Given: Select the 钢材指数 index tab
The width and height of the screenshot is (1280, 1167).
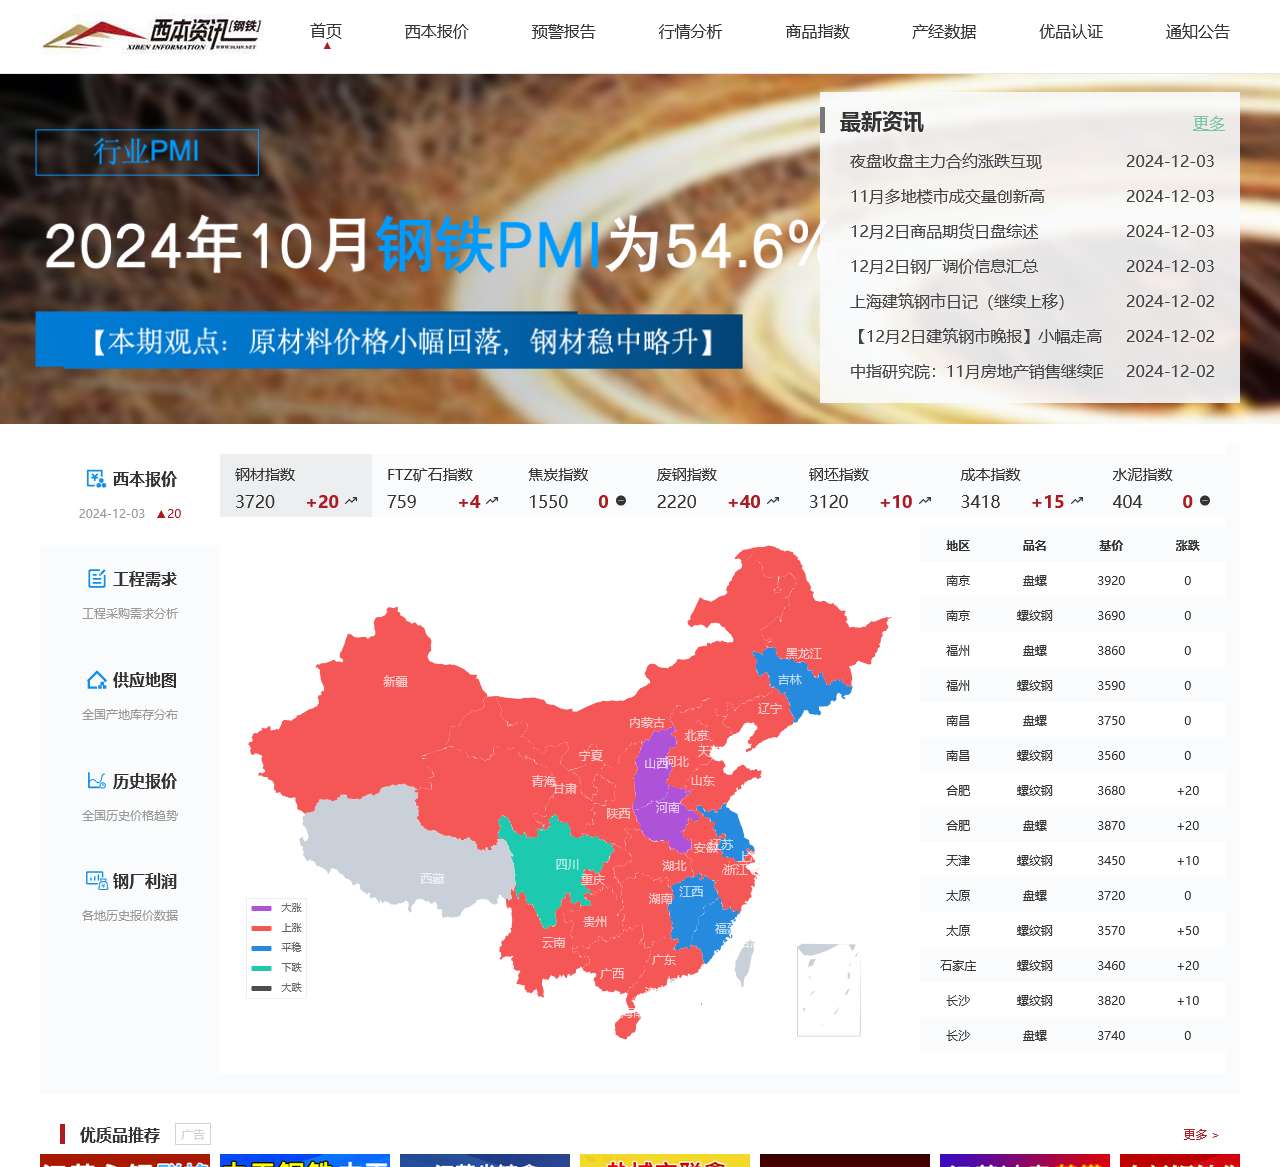Looking at the screenshot, I should click(296, 486).
